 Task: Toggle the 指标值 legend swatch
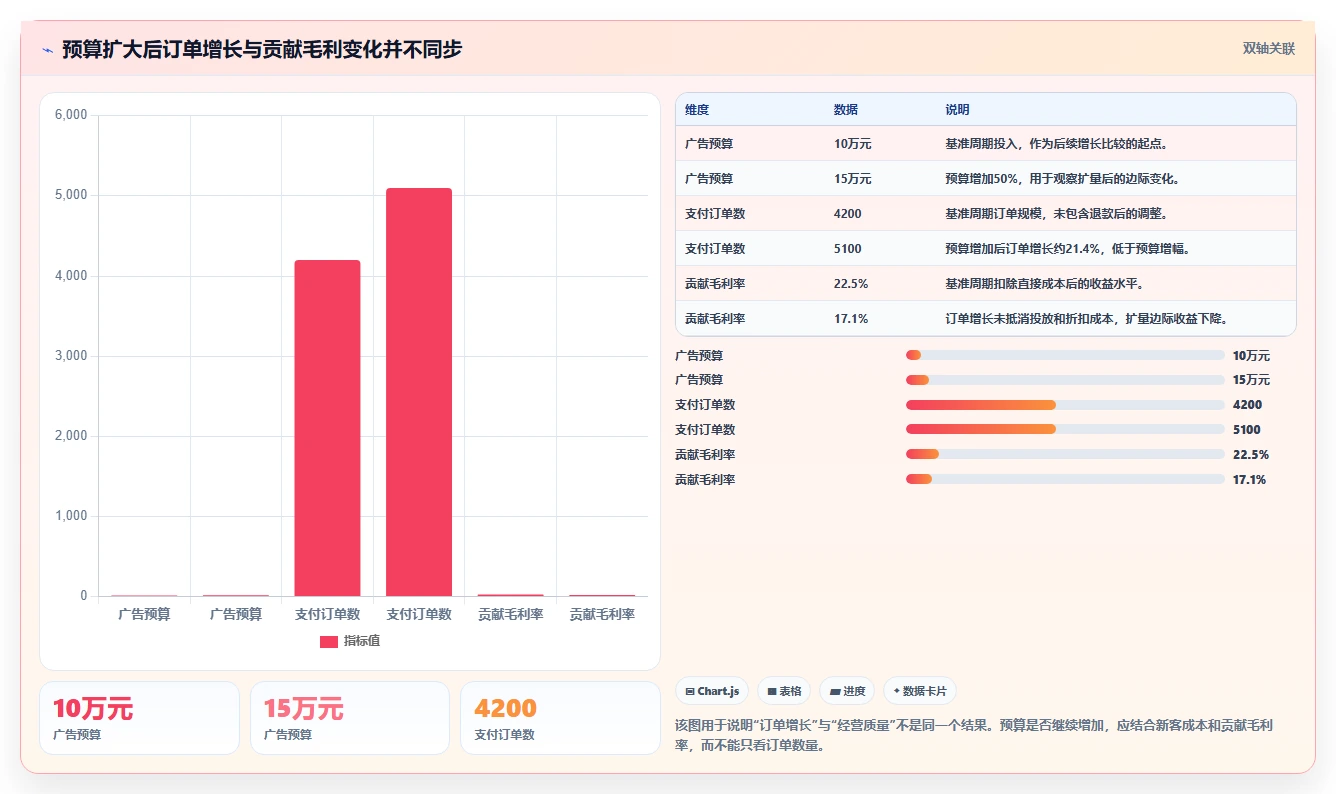[329, 641]
